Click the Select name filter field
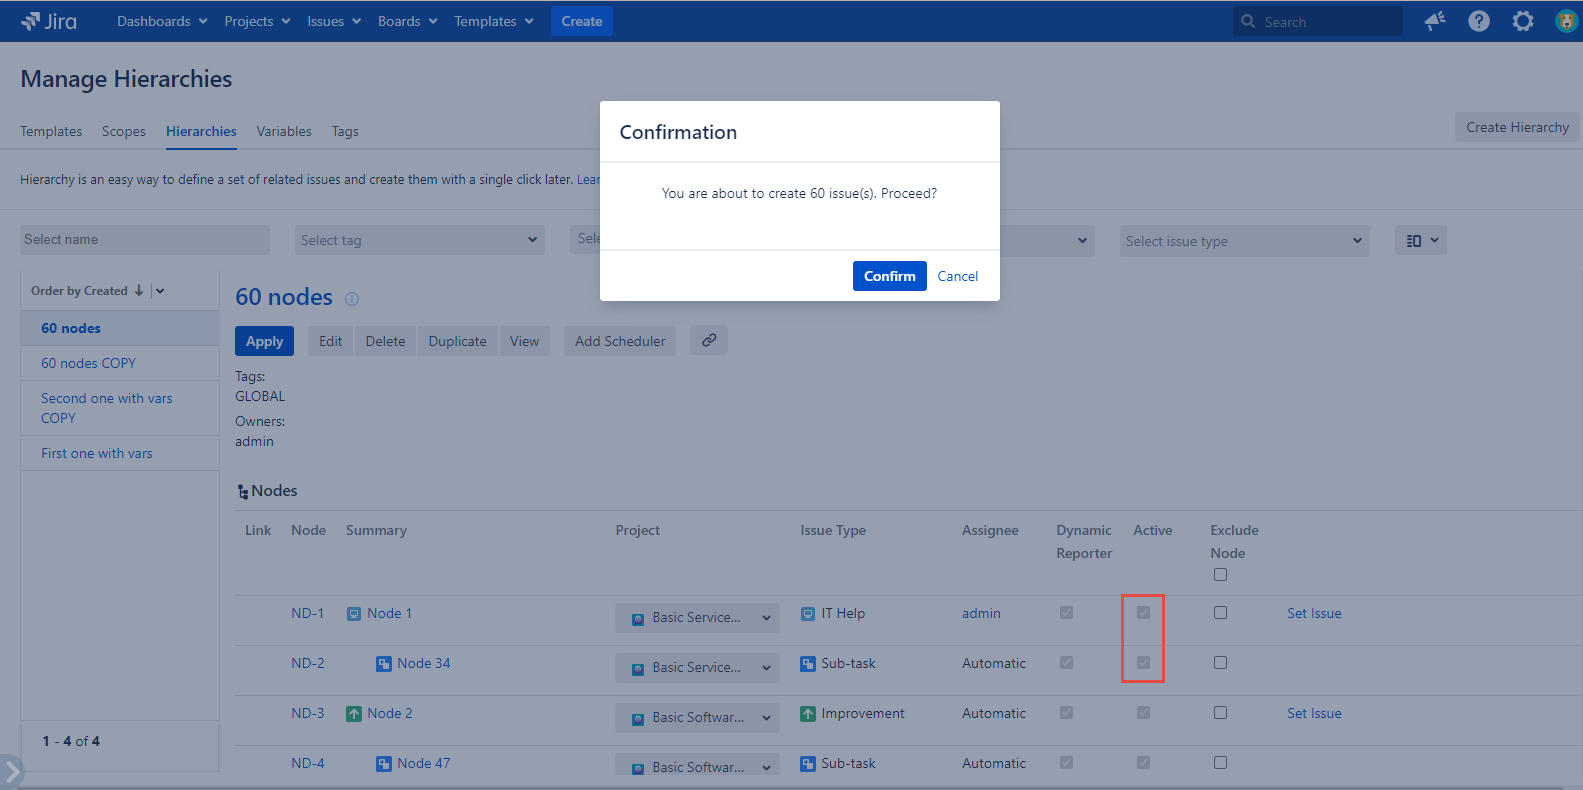This screenshot has height=790, width=1583. pos(145,240)
